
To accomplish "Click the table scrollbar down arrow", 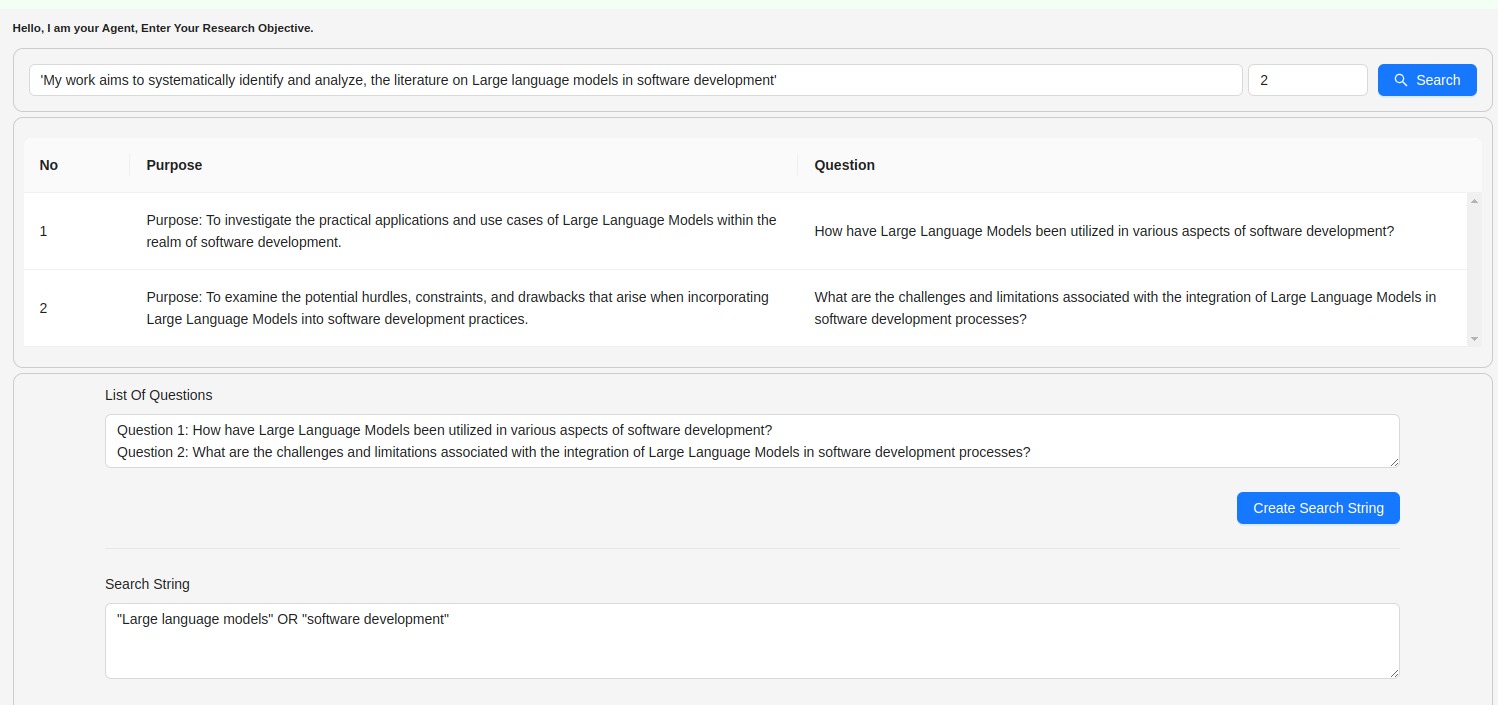I will [1474, 339].
